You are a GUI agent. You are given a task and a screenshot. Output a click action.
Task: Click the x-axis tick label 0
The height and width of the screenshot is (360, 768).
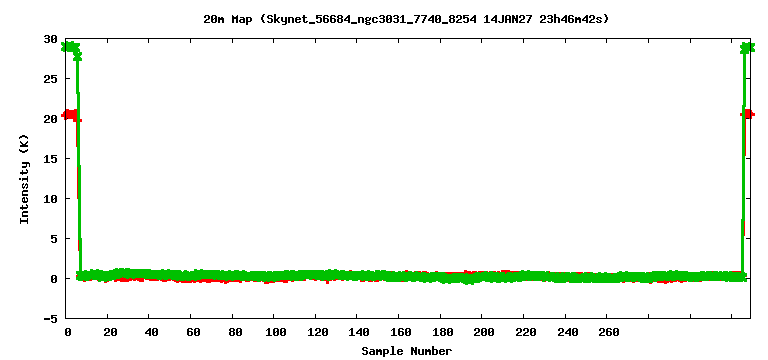(67, 332)
